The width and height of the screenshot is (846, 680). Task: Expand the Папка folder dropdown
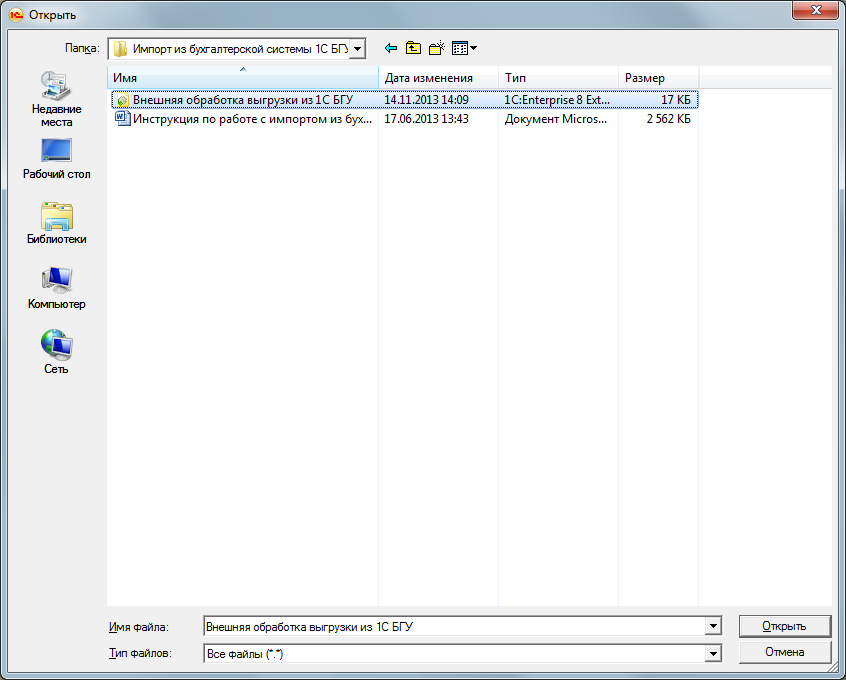(359, 48)
